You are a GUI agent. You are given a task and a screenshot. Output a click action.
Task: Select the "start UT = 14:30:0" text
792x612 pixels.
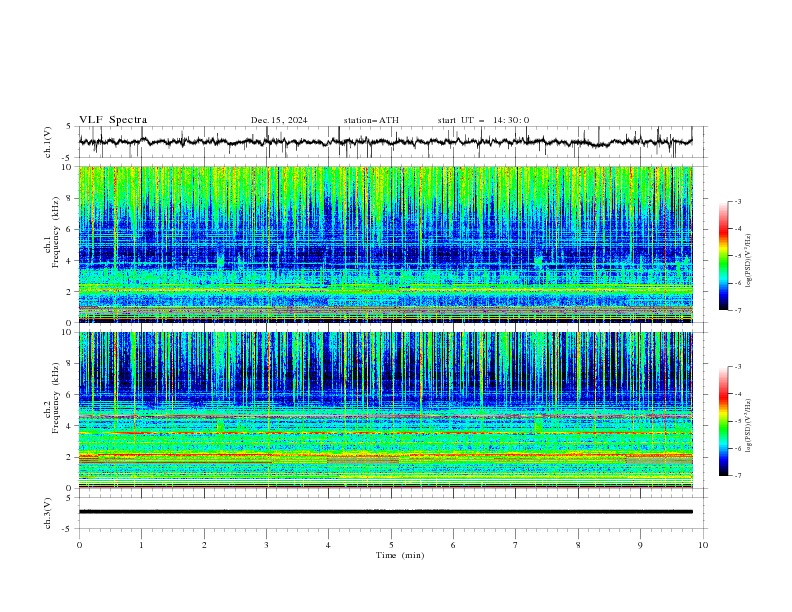[x=483, y=120]
